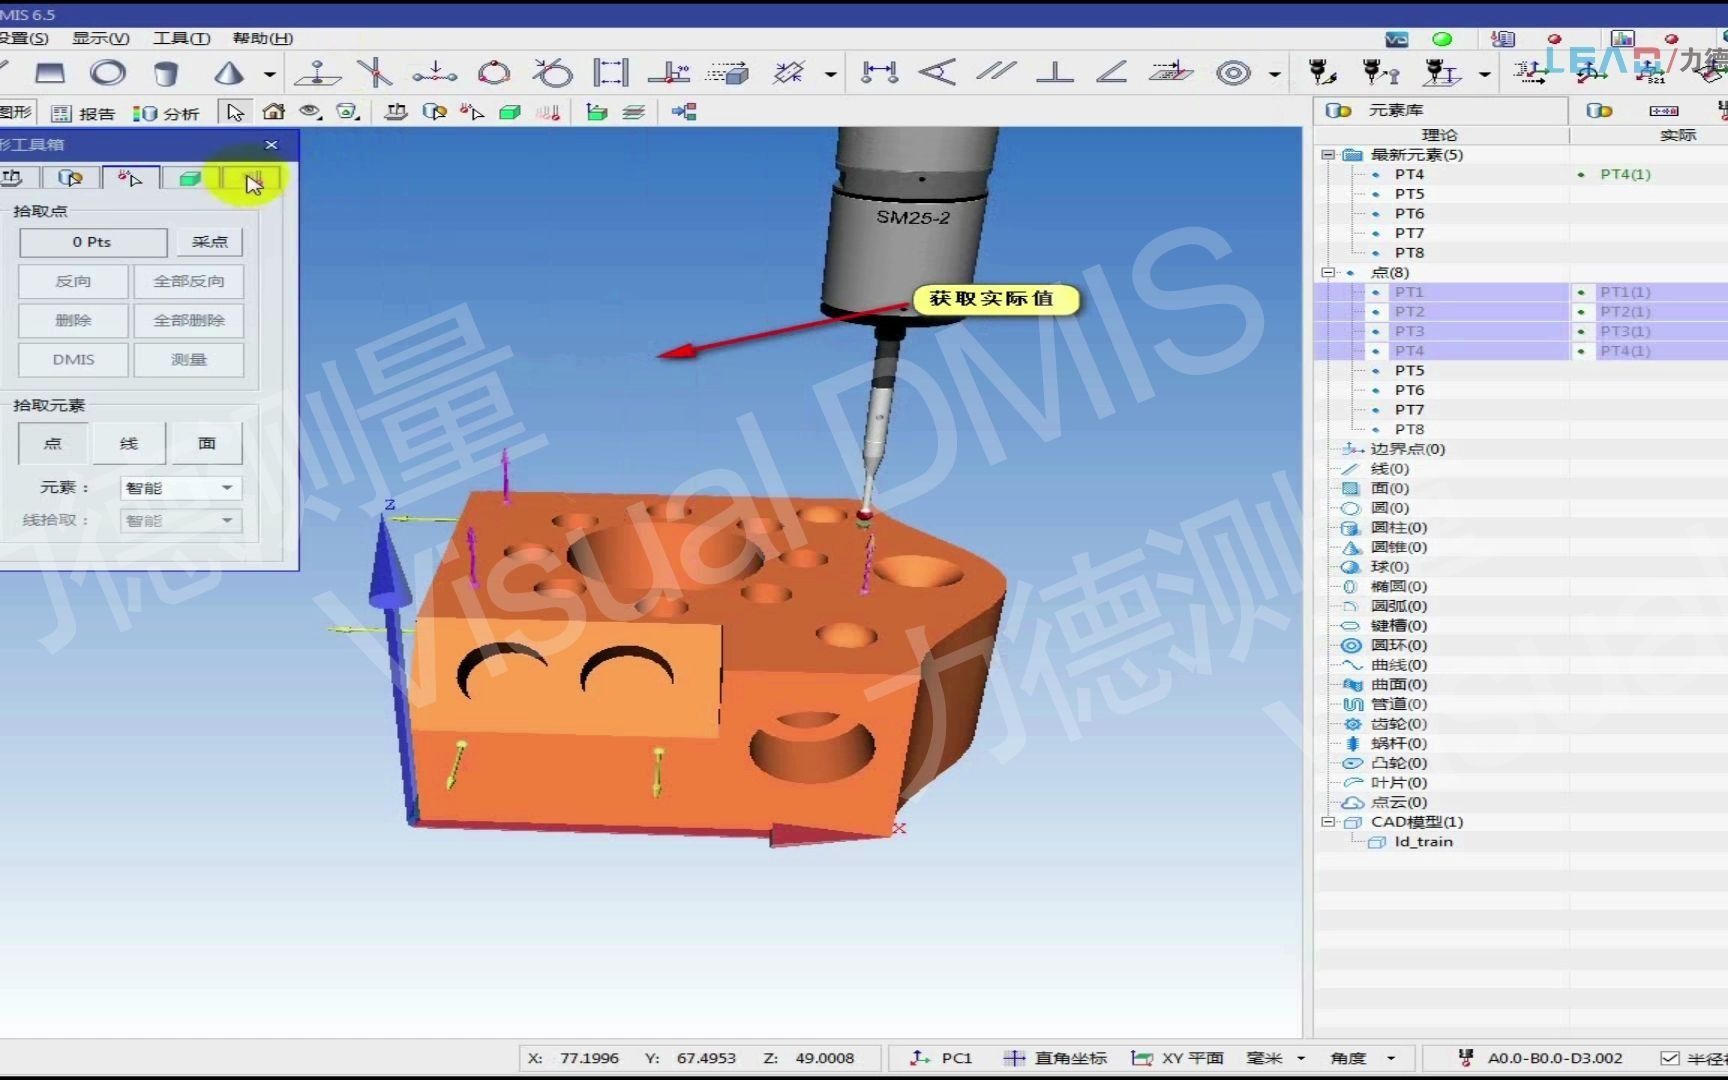Click the DMIS button in toolbox
This screenshot has width=1728, height=1080.
tap(71, 359)
